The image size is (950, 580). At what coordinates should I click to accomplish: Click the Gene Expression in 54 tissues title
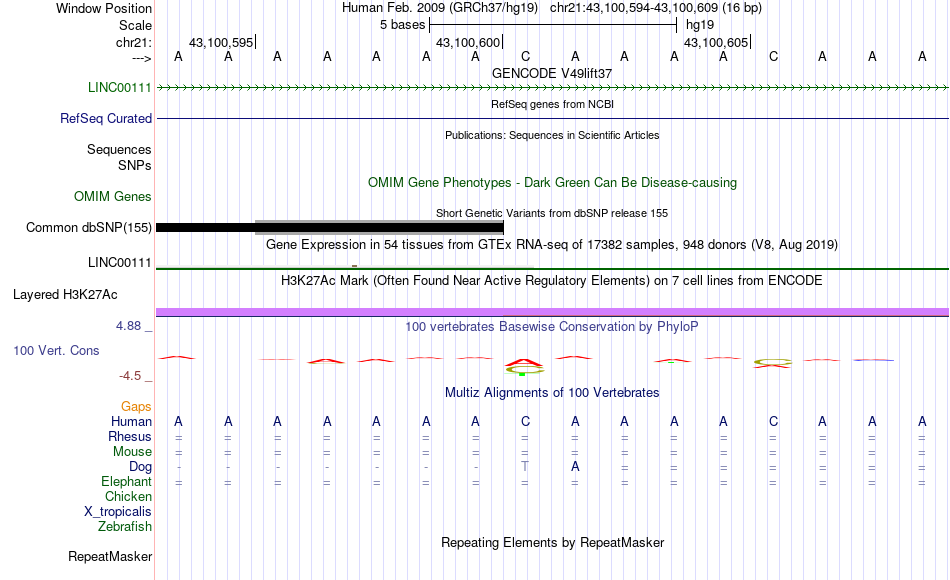(x=552, y=245)
